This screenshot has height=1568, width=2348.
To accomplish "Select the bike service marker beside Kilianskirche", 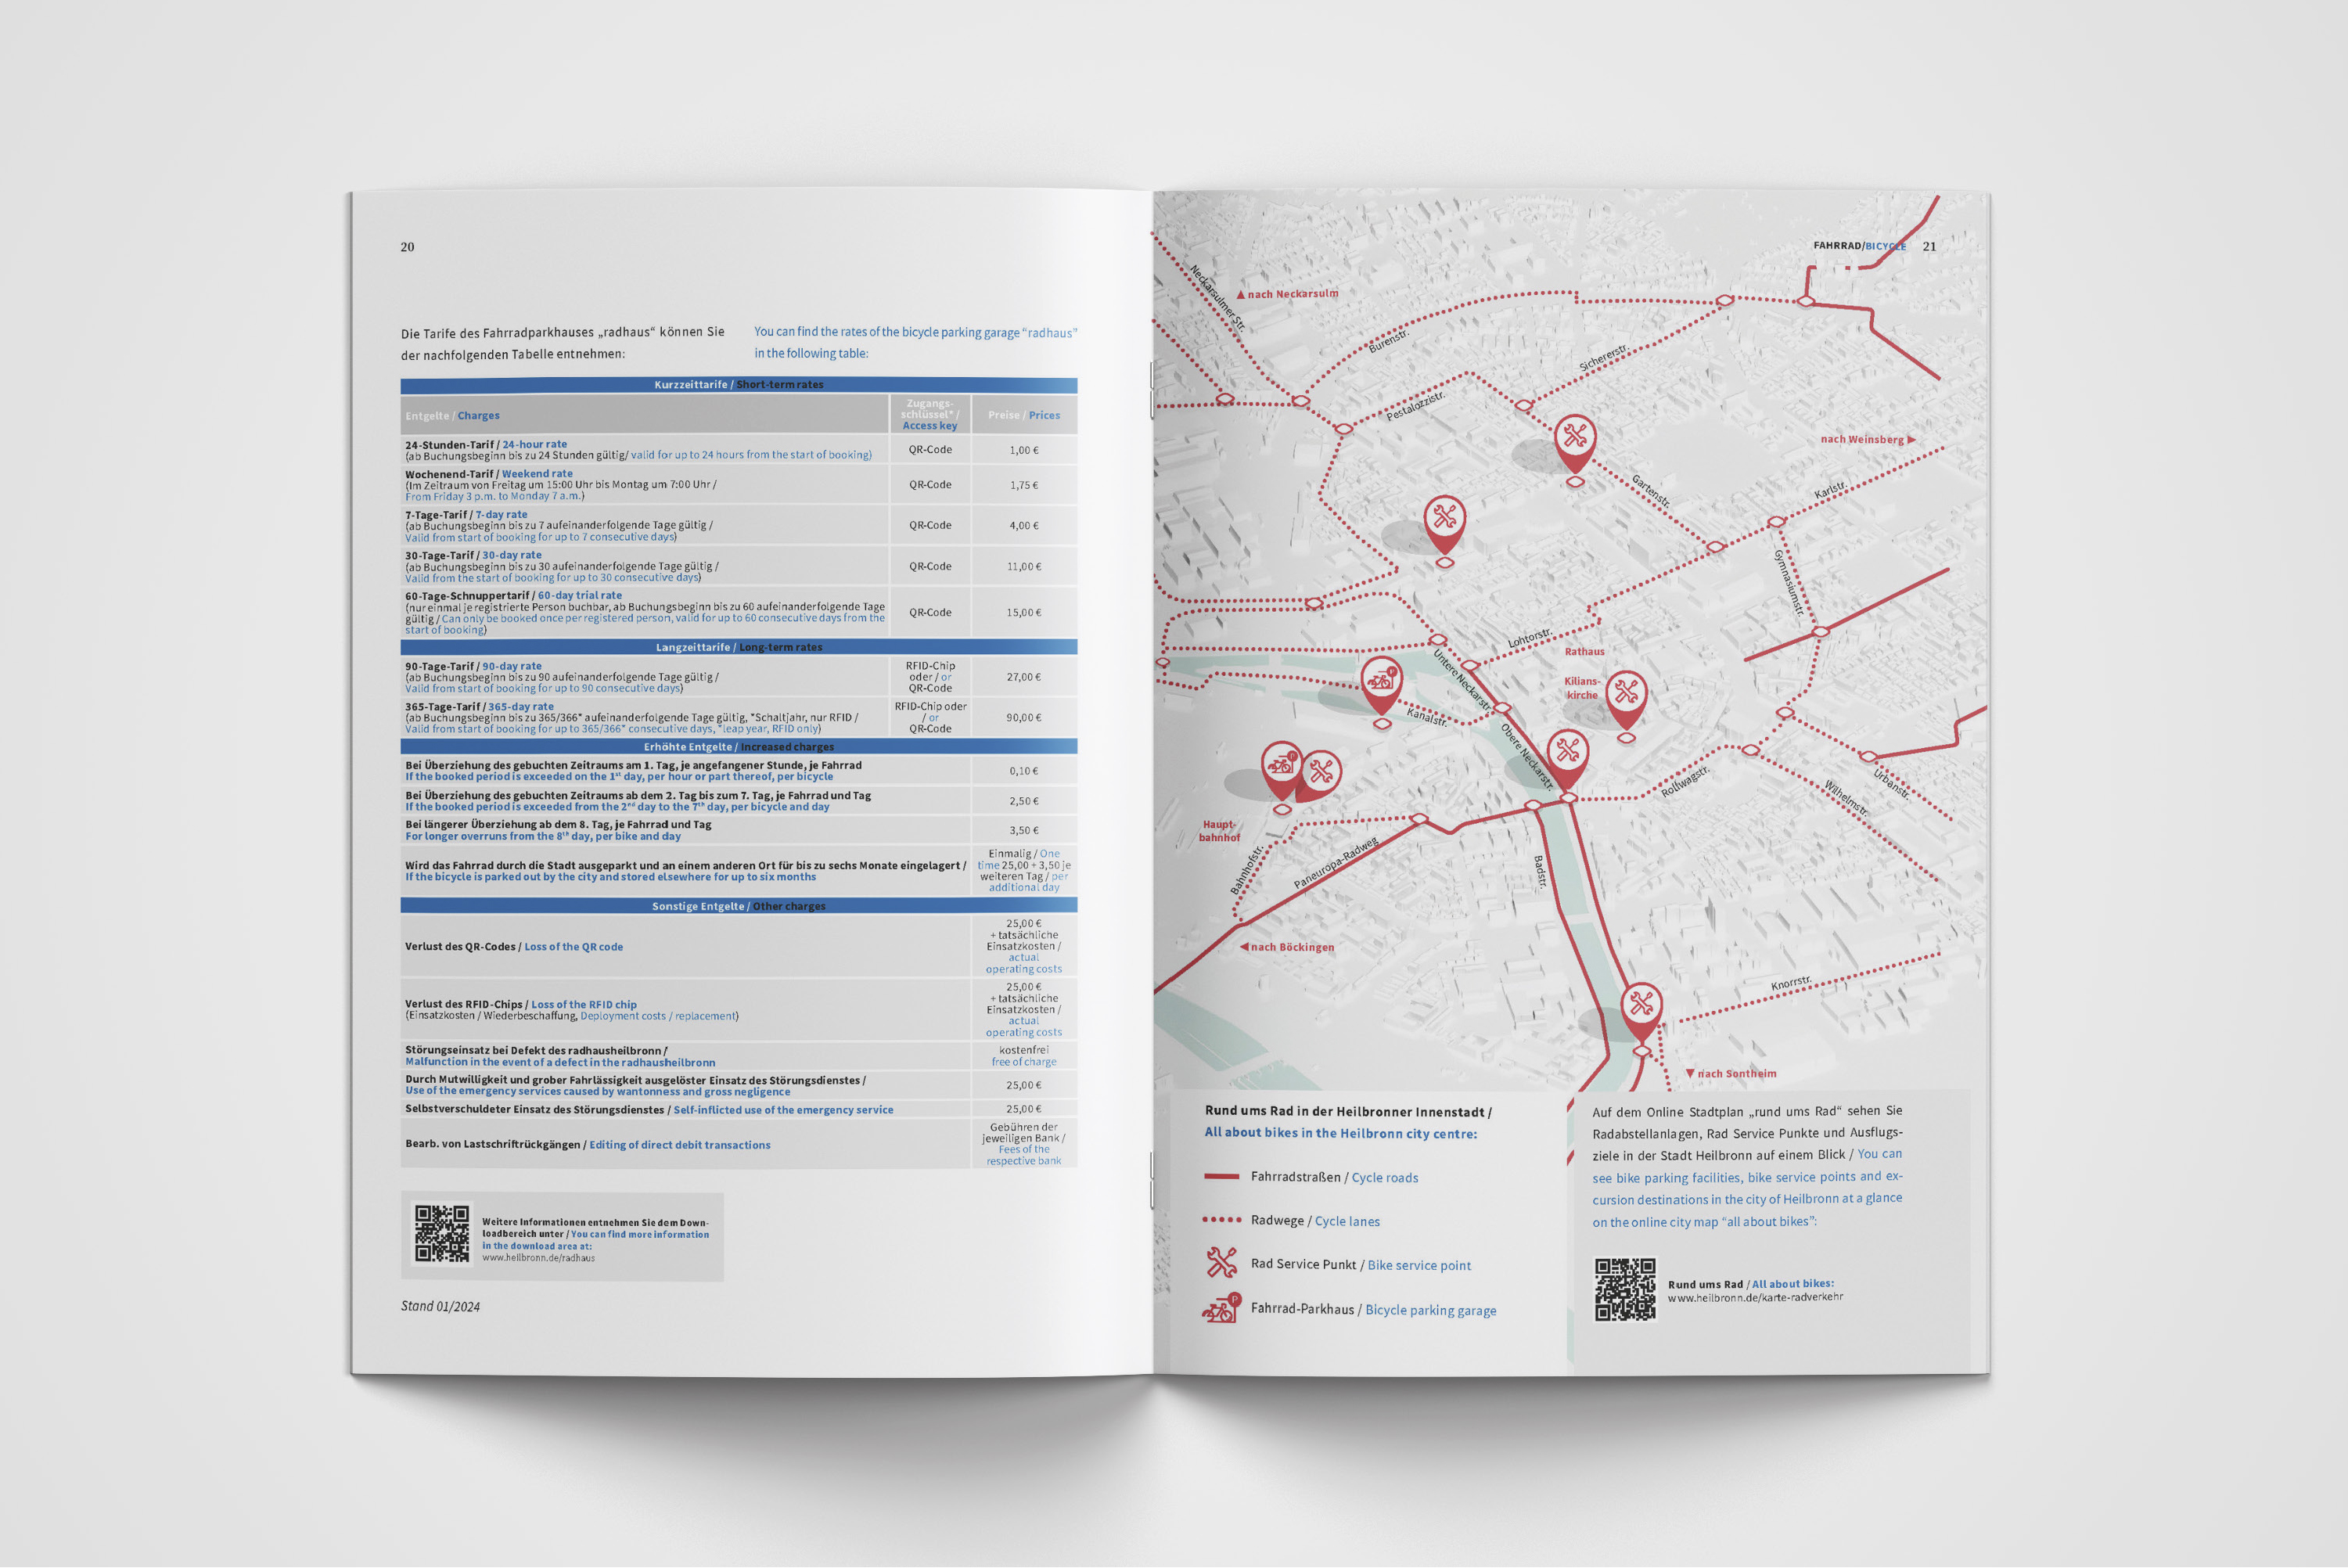I will [1626, 693].
